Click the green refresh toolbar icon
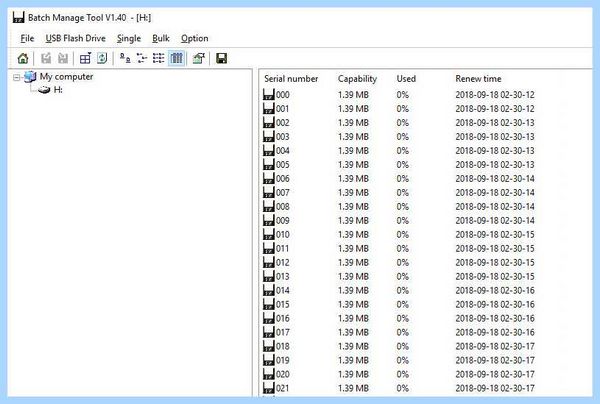Viewport: 600px width, 404px height. click(x=102, y=59)
